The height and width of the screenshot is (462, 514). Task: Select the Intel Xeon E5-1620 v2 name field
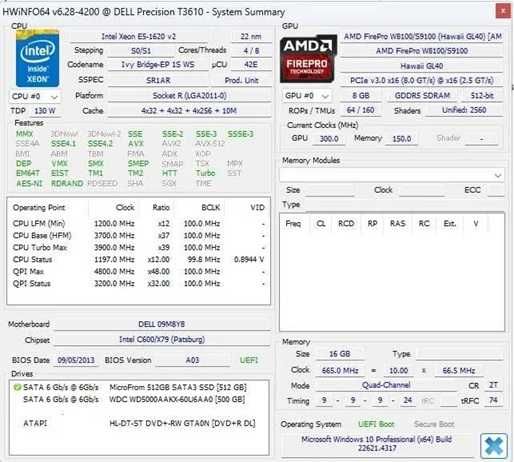pyautogui.click(x=139, y=36)
